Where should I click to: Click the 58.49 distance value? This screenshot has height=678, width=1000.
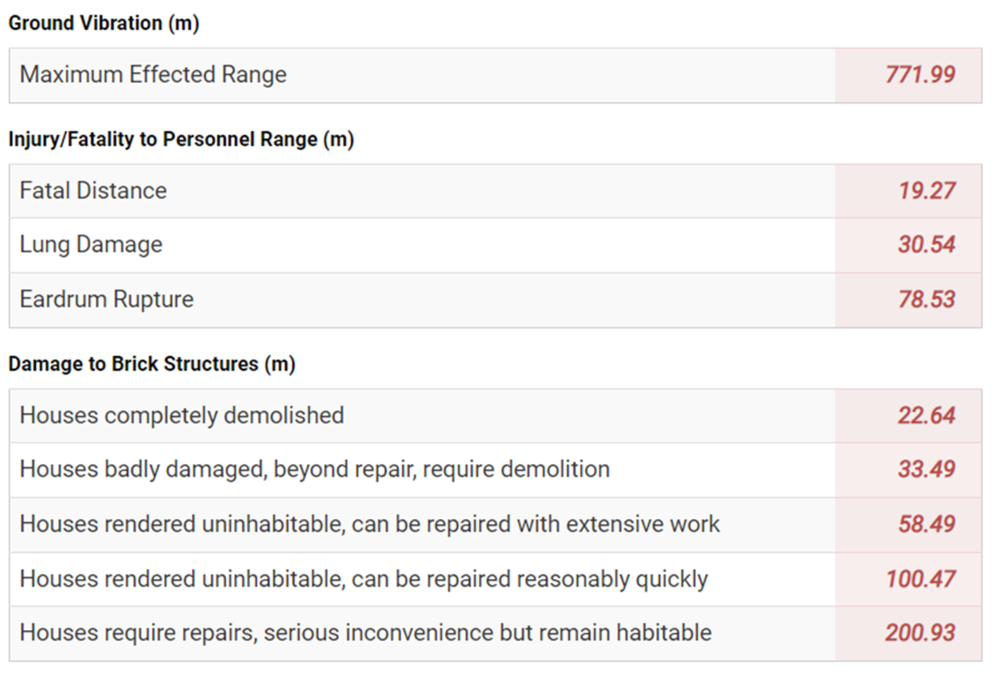926,524
